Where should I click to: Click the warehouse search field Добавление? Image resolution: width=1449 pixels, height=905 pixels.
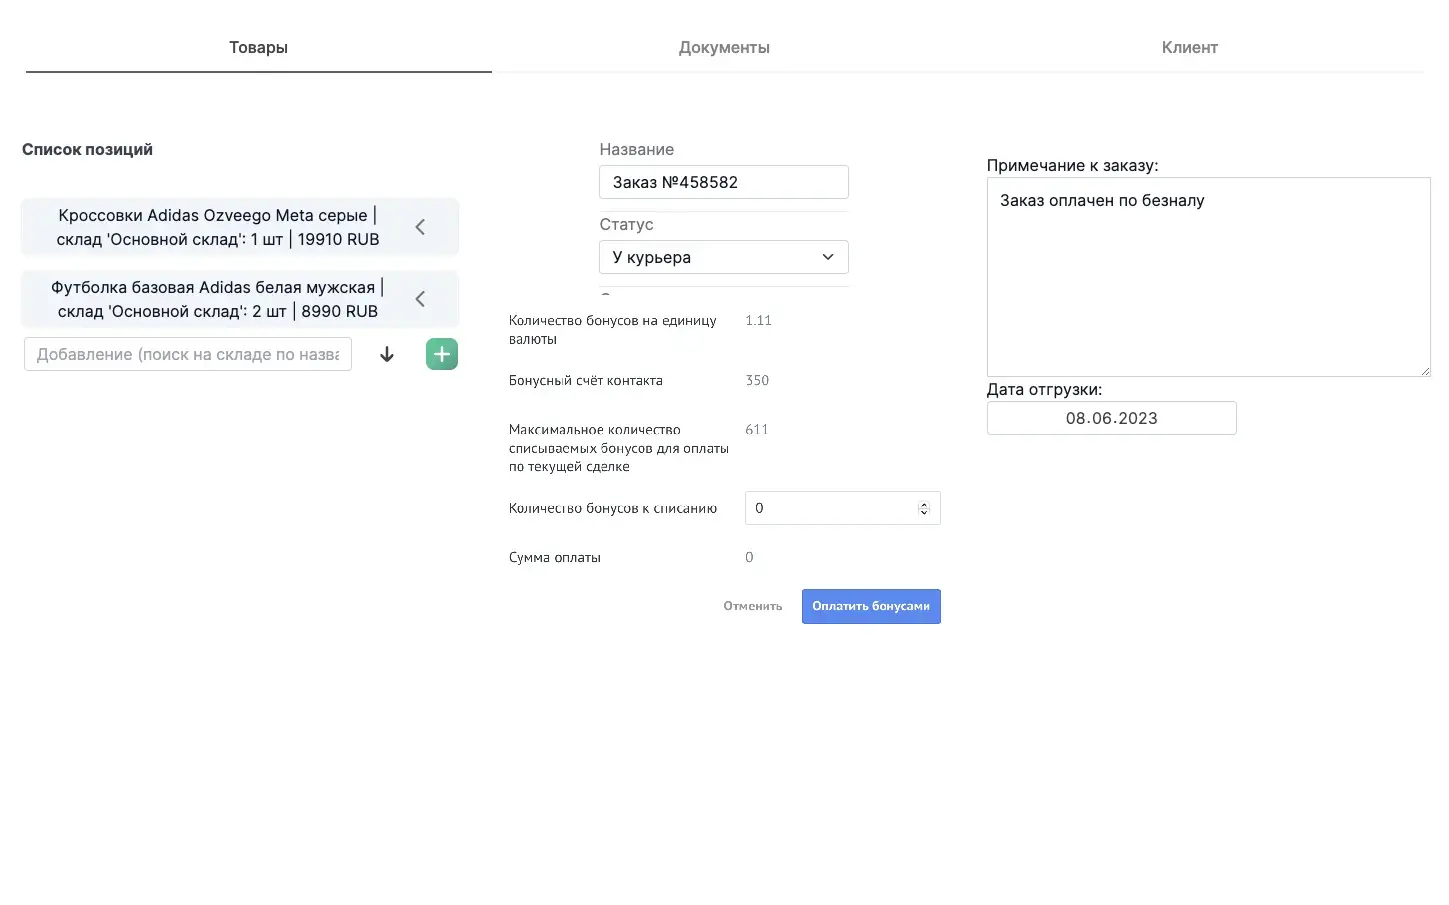point(188,355)
